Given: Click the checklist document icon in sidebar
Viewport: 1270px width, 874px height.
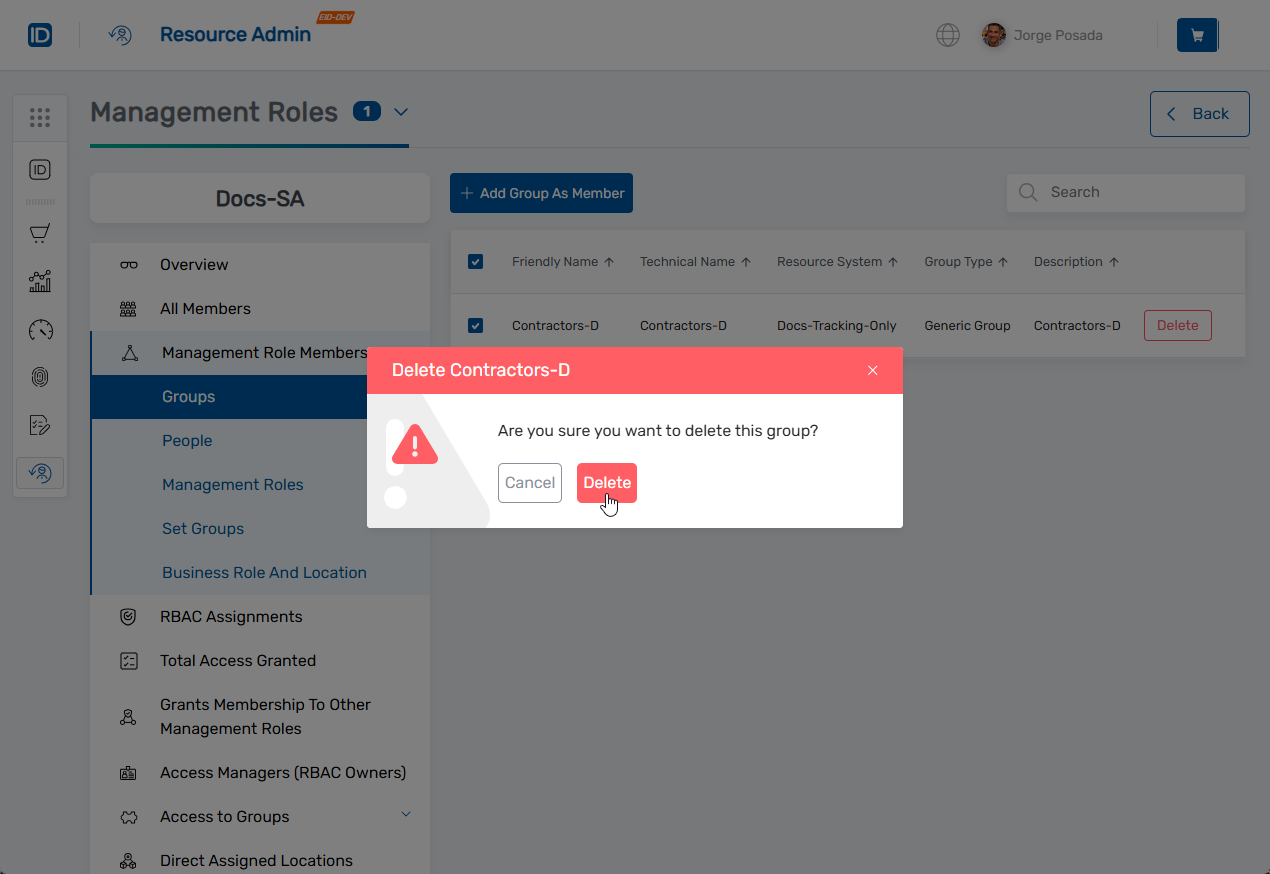Looking at the screenshot, I should click(x=39, y=425).
